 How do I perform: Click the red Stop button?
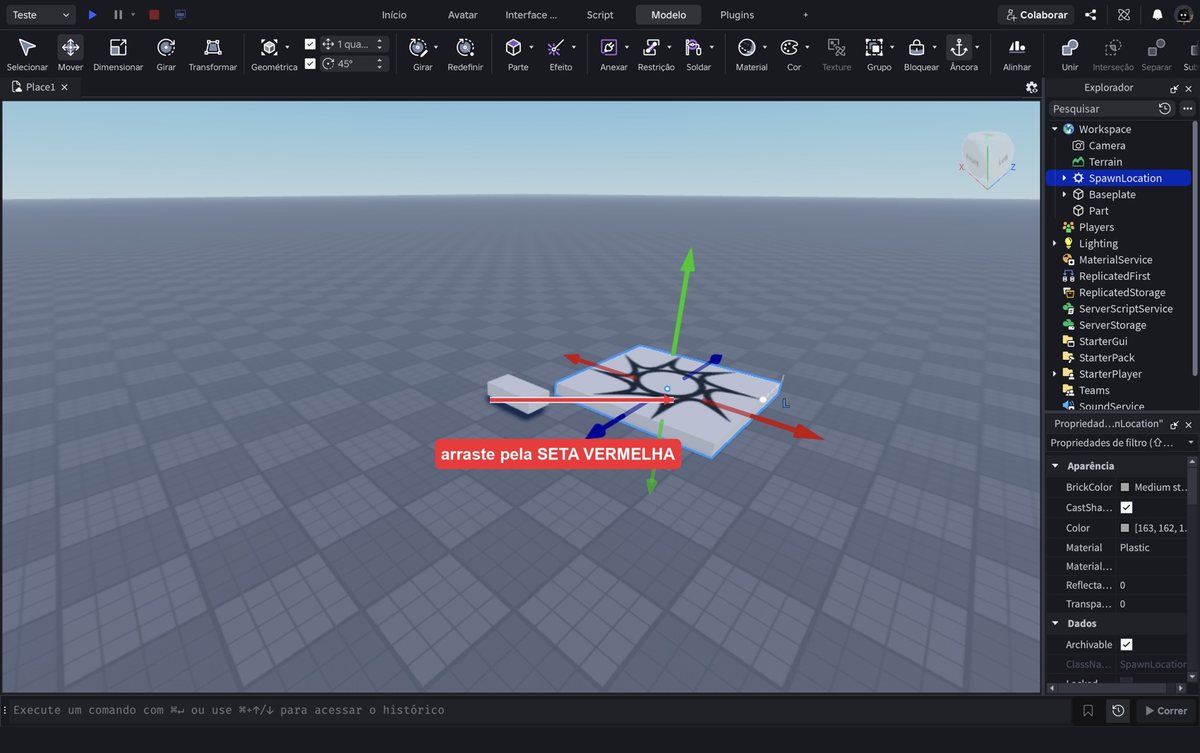tap(154, 15)
